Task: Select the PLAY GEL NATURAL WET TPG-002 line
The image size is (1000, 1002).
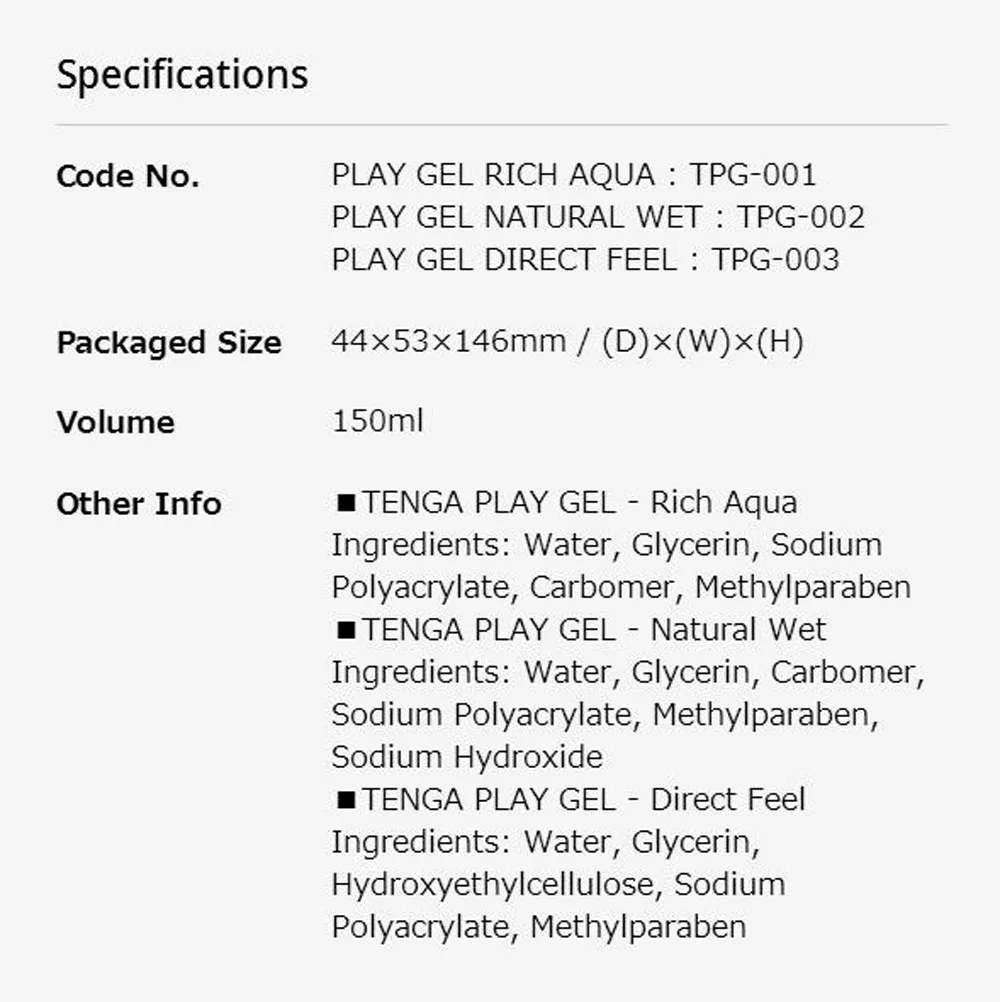Action: coord(597,217)
